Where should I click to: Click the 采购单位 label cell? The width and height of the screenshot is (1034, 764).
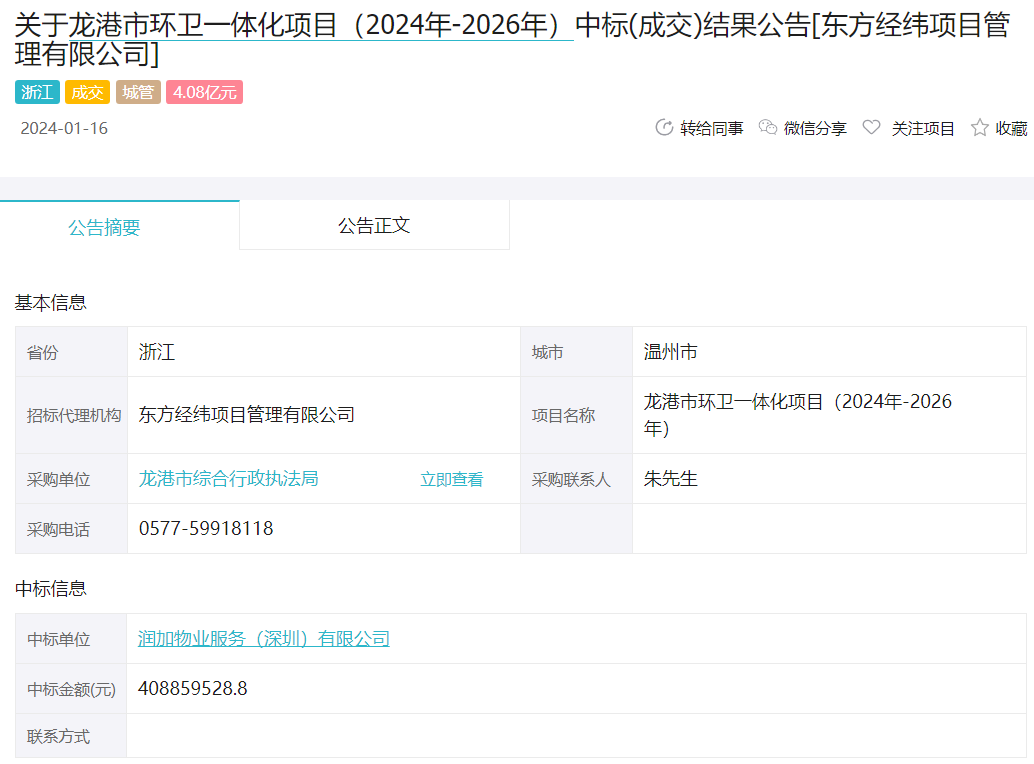72,479
